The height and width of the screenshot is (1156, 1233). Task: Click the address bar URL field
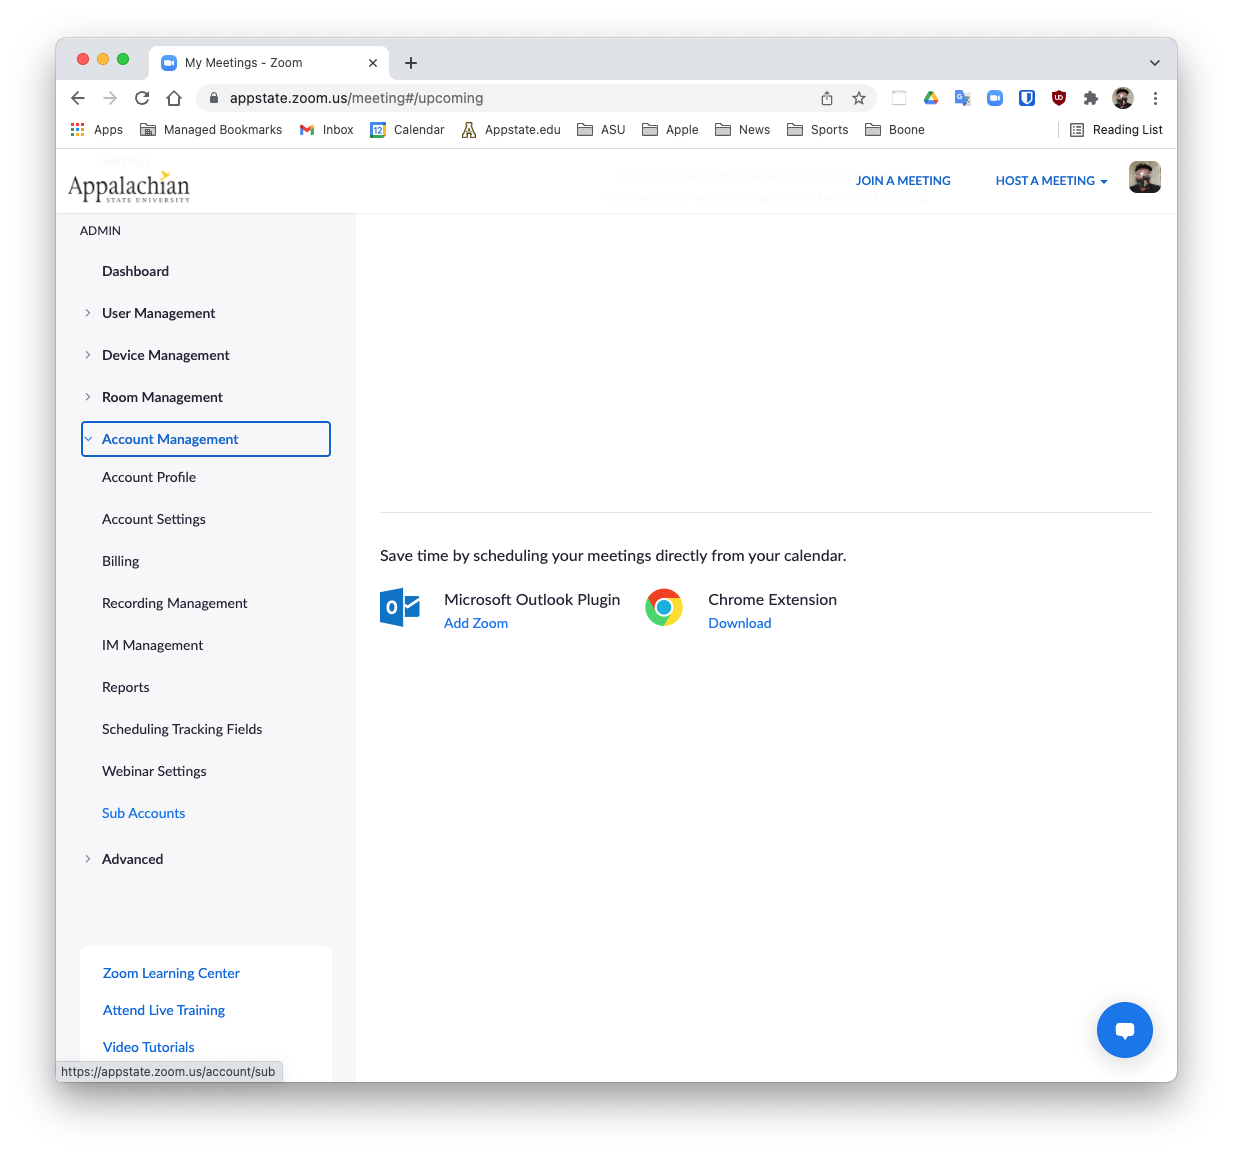(x=500, y=98)
